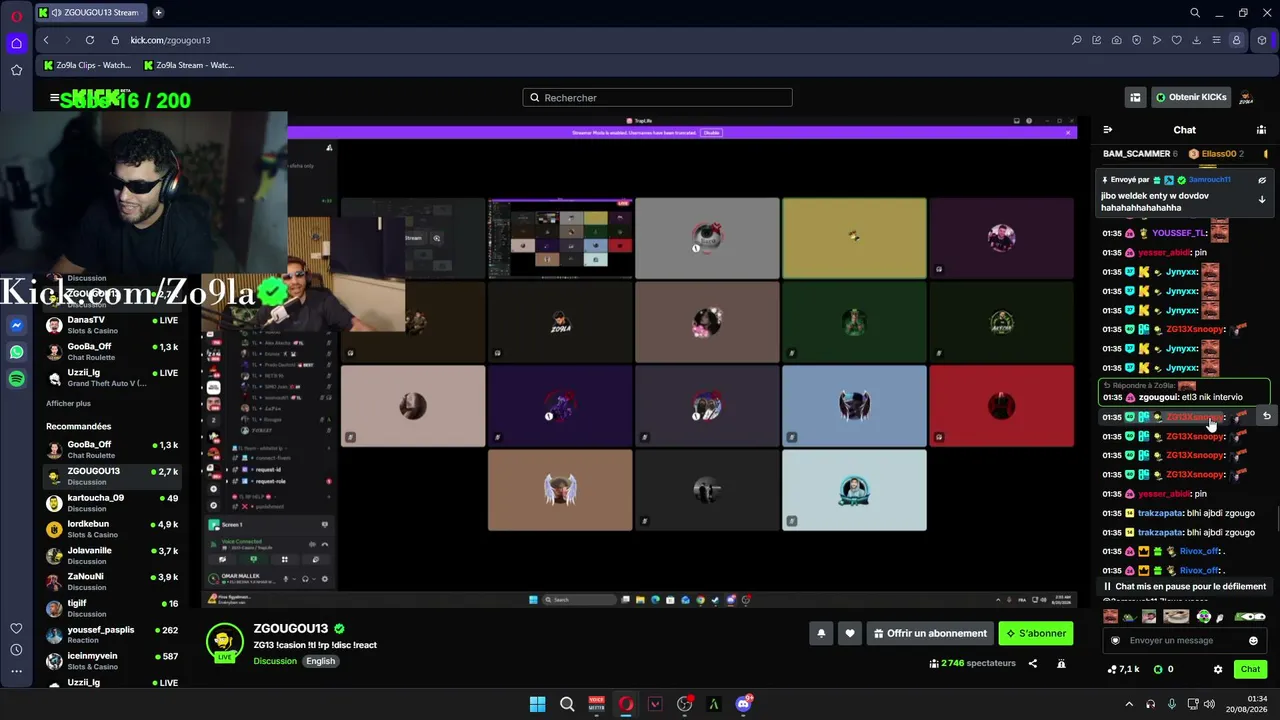This screenshot has height=720, width=1280.
Task: Open Spotify in the Opera sidebar
Action: click(x=16, y=379)
